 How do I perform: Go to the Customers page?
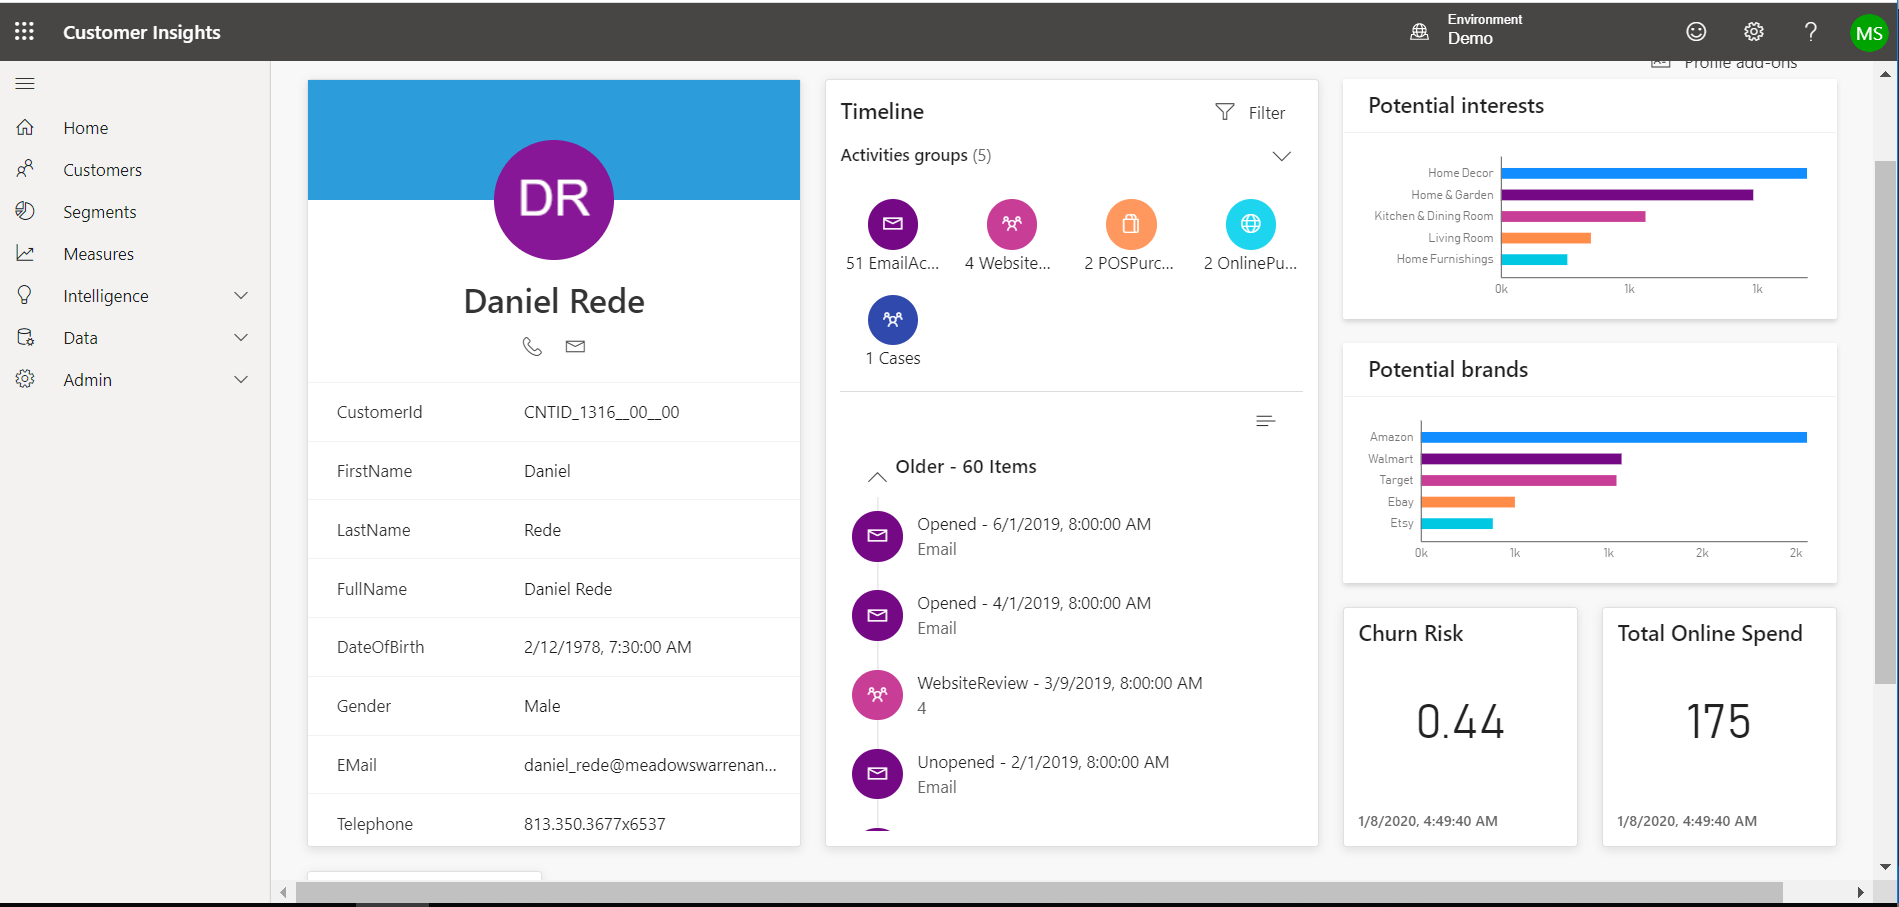pyautogui.click(x=103, y=169)
